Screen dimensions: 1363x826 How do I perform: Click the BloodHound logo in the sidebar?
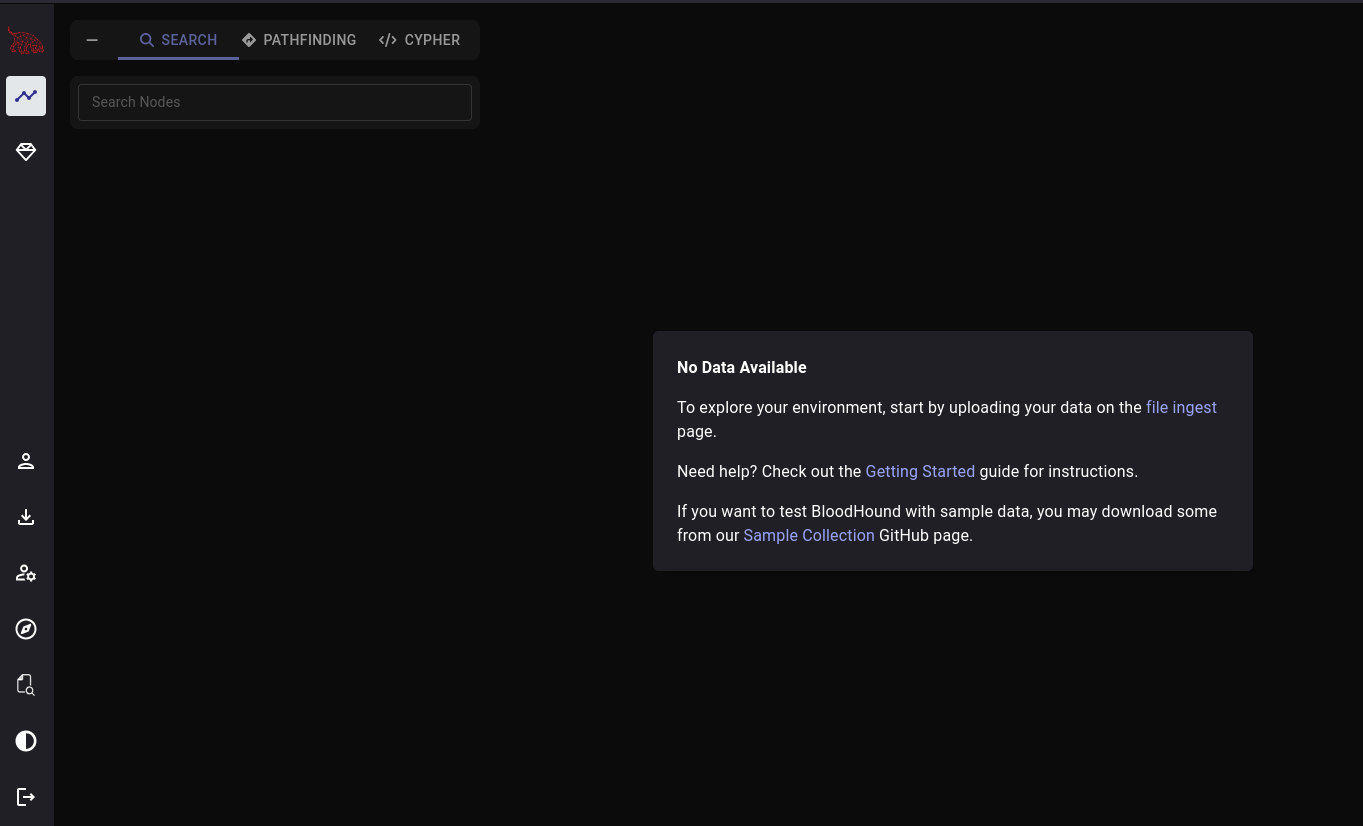coord(26,41)
